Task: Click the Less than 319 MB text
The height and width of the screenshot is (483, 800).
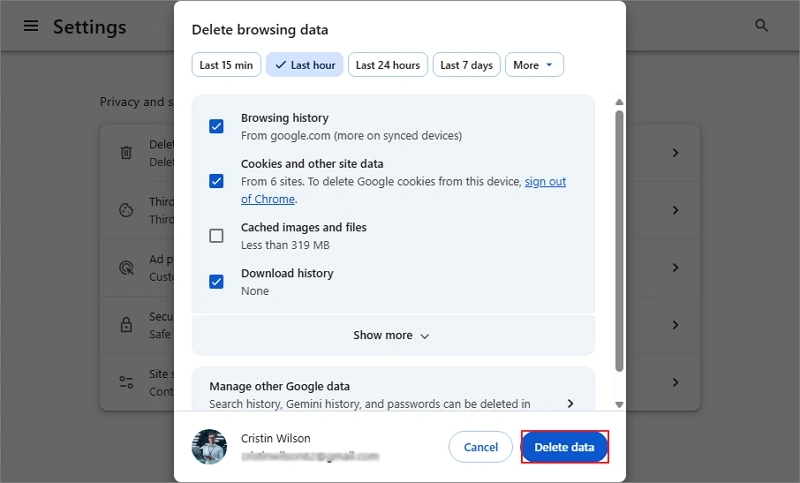Action: tap(285, 245)
